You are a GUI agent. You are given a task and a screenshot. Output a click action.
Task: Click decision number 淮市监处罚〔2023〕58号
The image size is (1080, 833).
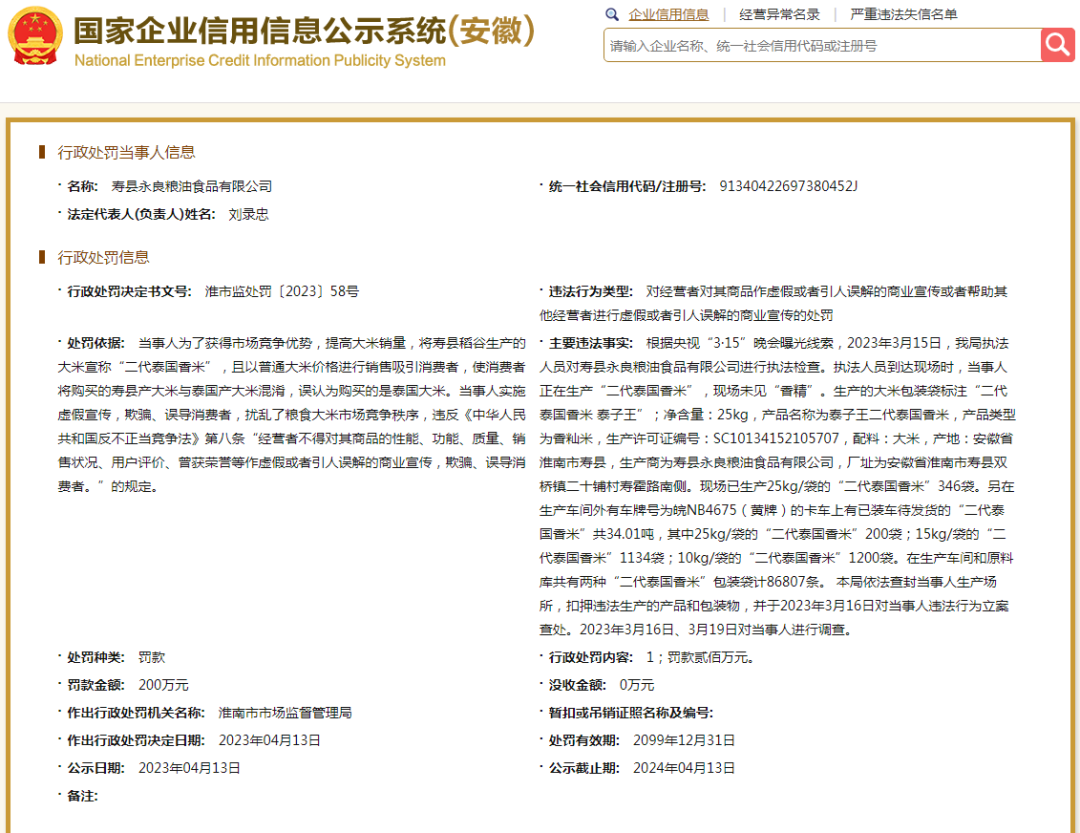pos(282,291)
